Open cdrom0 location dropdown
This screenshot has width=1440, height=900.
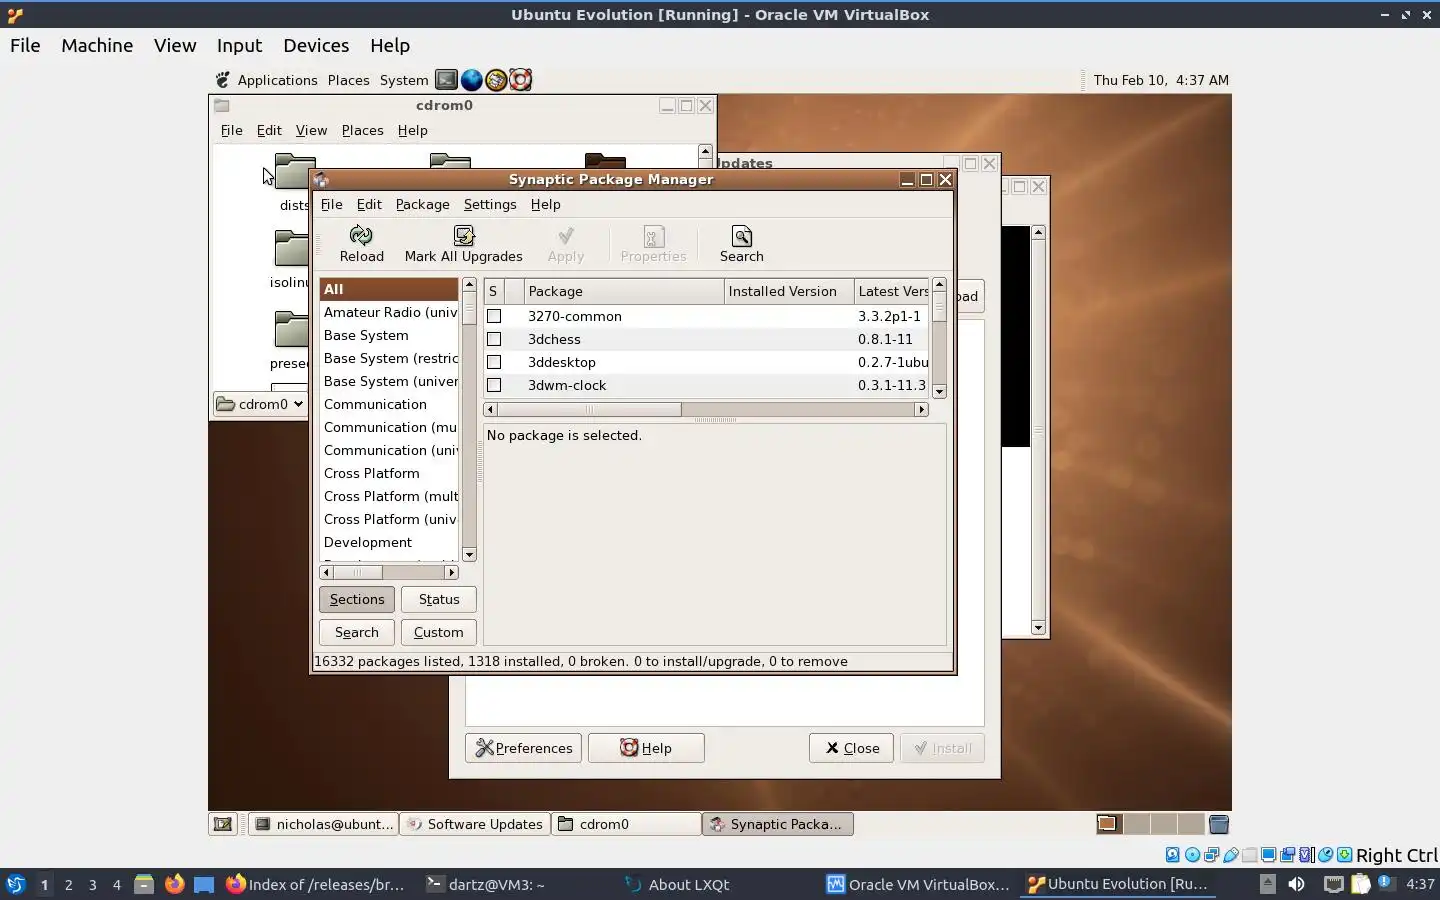pyautogui.click(x=261, y=404)
